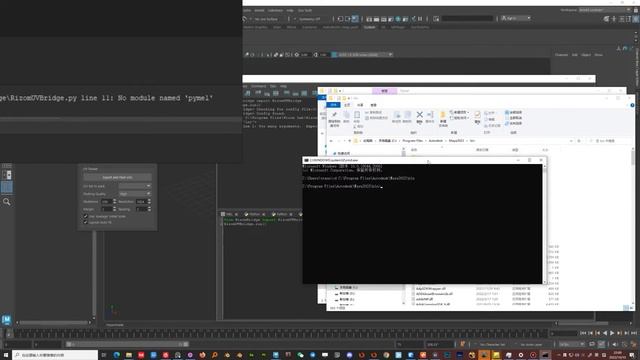Select Quick access in Explorer navigation pane
640x360 pixels.
pos(342,153)
